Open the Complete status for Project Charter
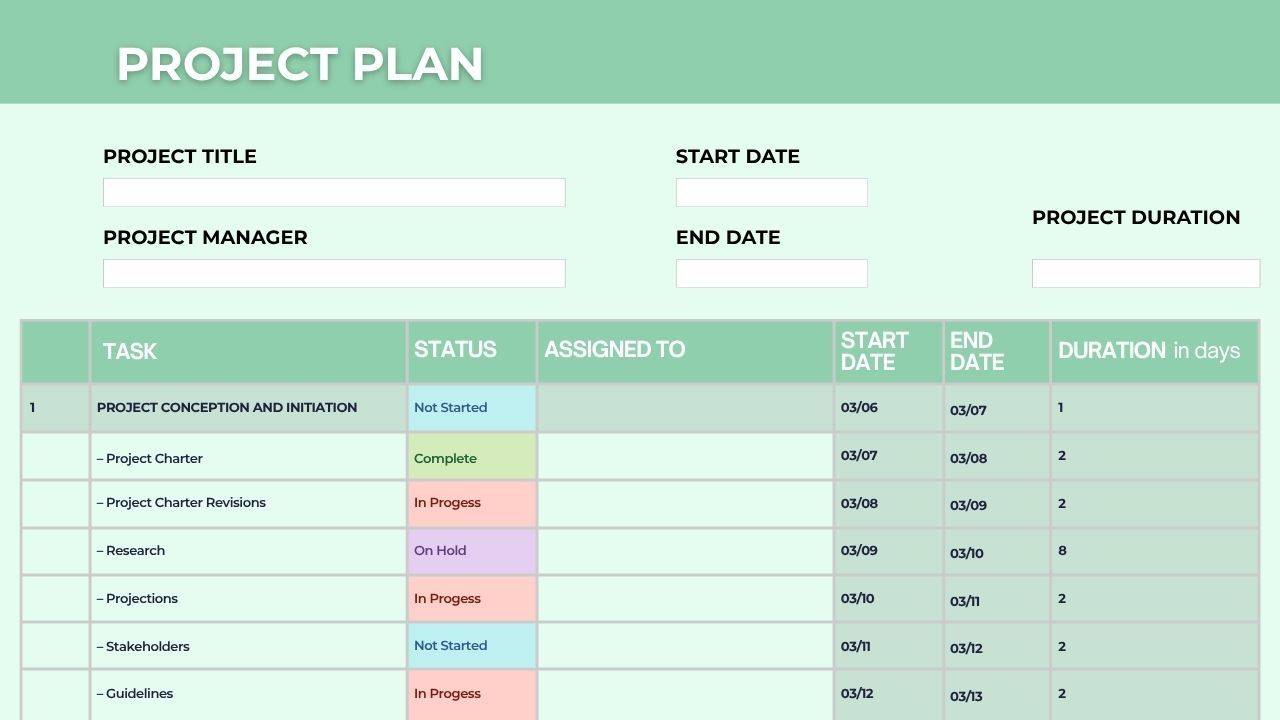The height and width of the screenshot is (720, 1280). pos(472,456)
